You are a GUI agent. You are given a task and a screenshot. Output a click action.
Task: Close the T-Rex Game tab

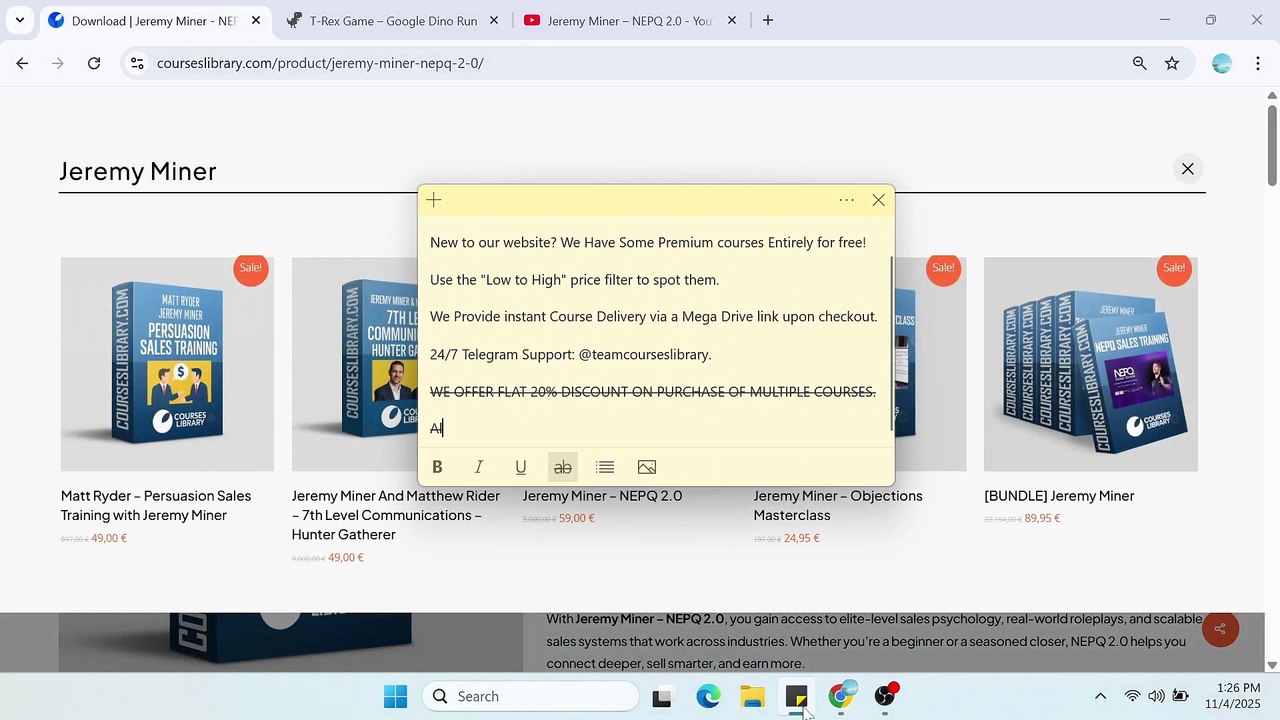click(x=493, y=20)
